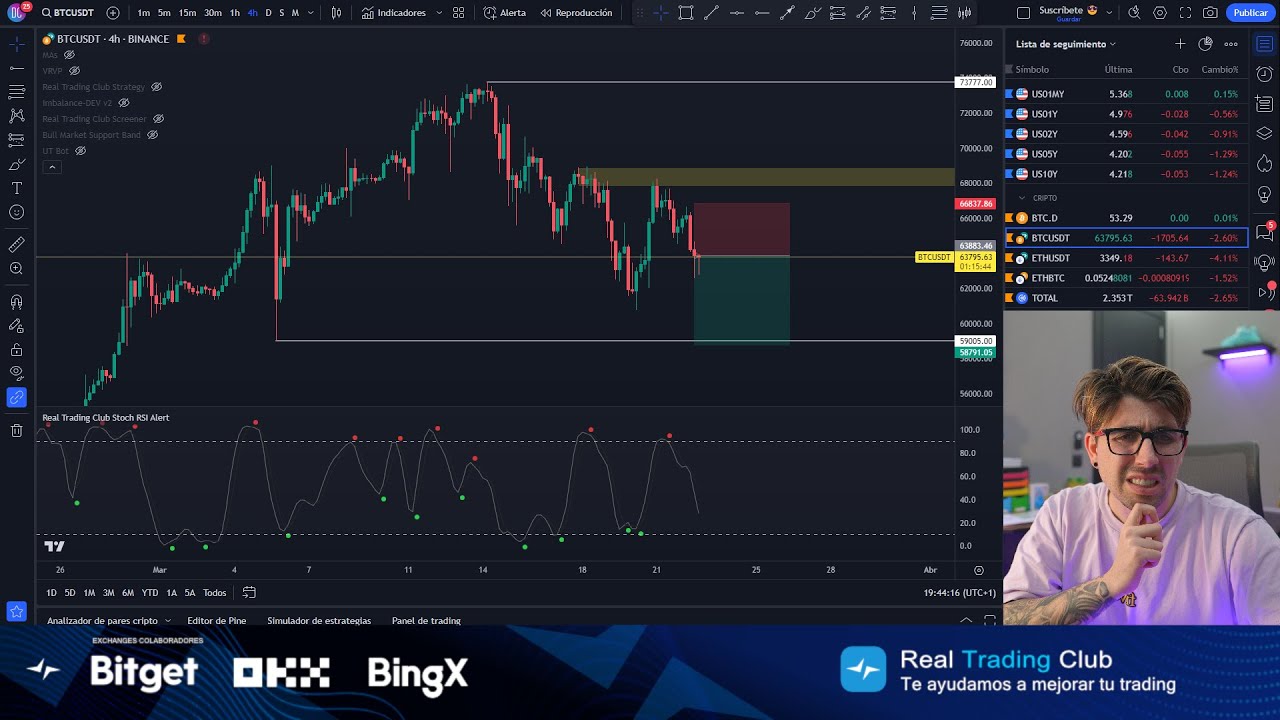Open the favorites star toolbar button
This screenshot has height=720, width=1280.
coord(16,611)
